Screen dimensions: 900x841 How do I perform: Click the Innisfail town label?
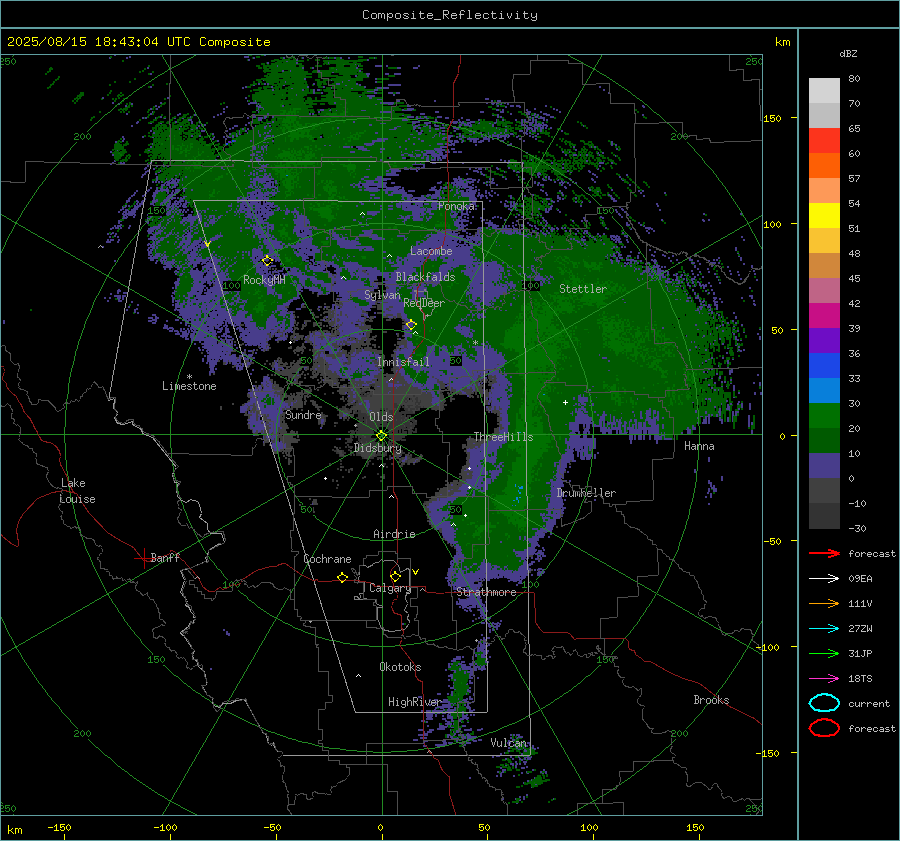click(403, 362)
